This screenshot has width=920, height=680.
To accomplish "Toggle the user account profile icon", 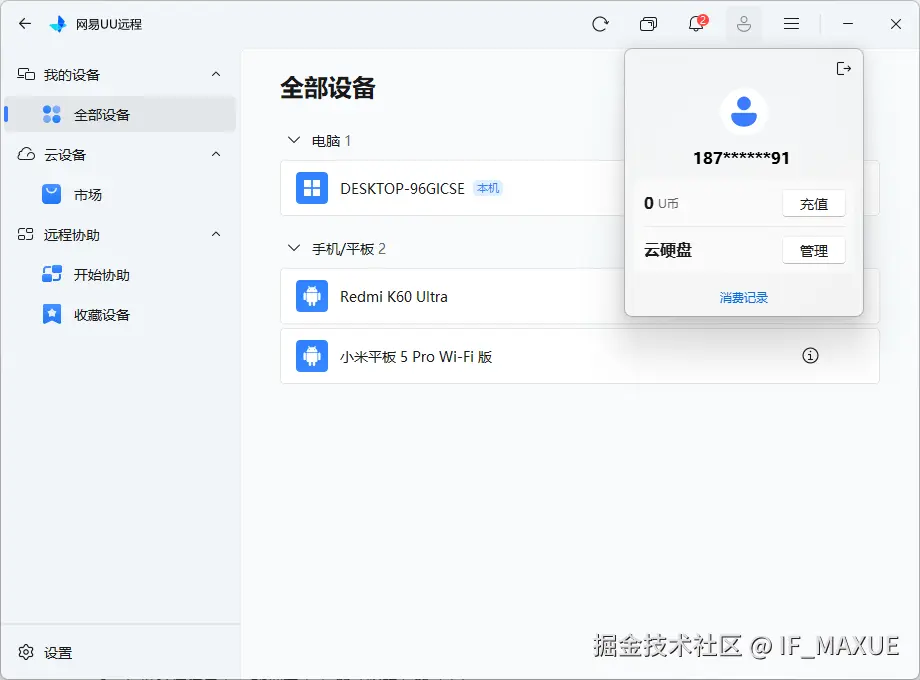I will (744, 24).
